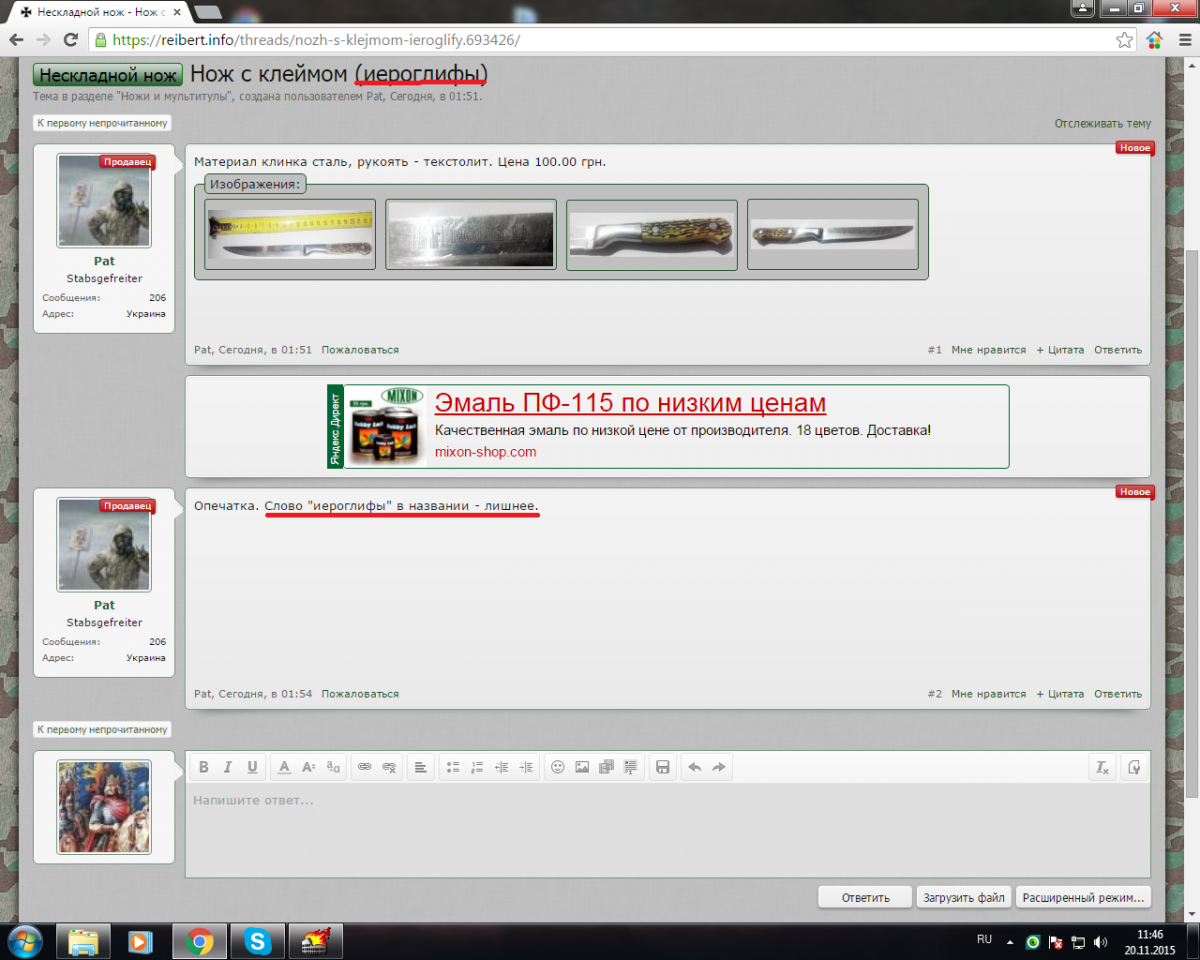Image resolution: width=1200 pixels, height=960 pixels.
Task: Insert a numbered list
Action: pos(478,767)
